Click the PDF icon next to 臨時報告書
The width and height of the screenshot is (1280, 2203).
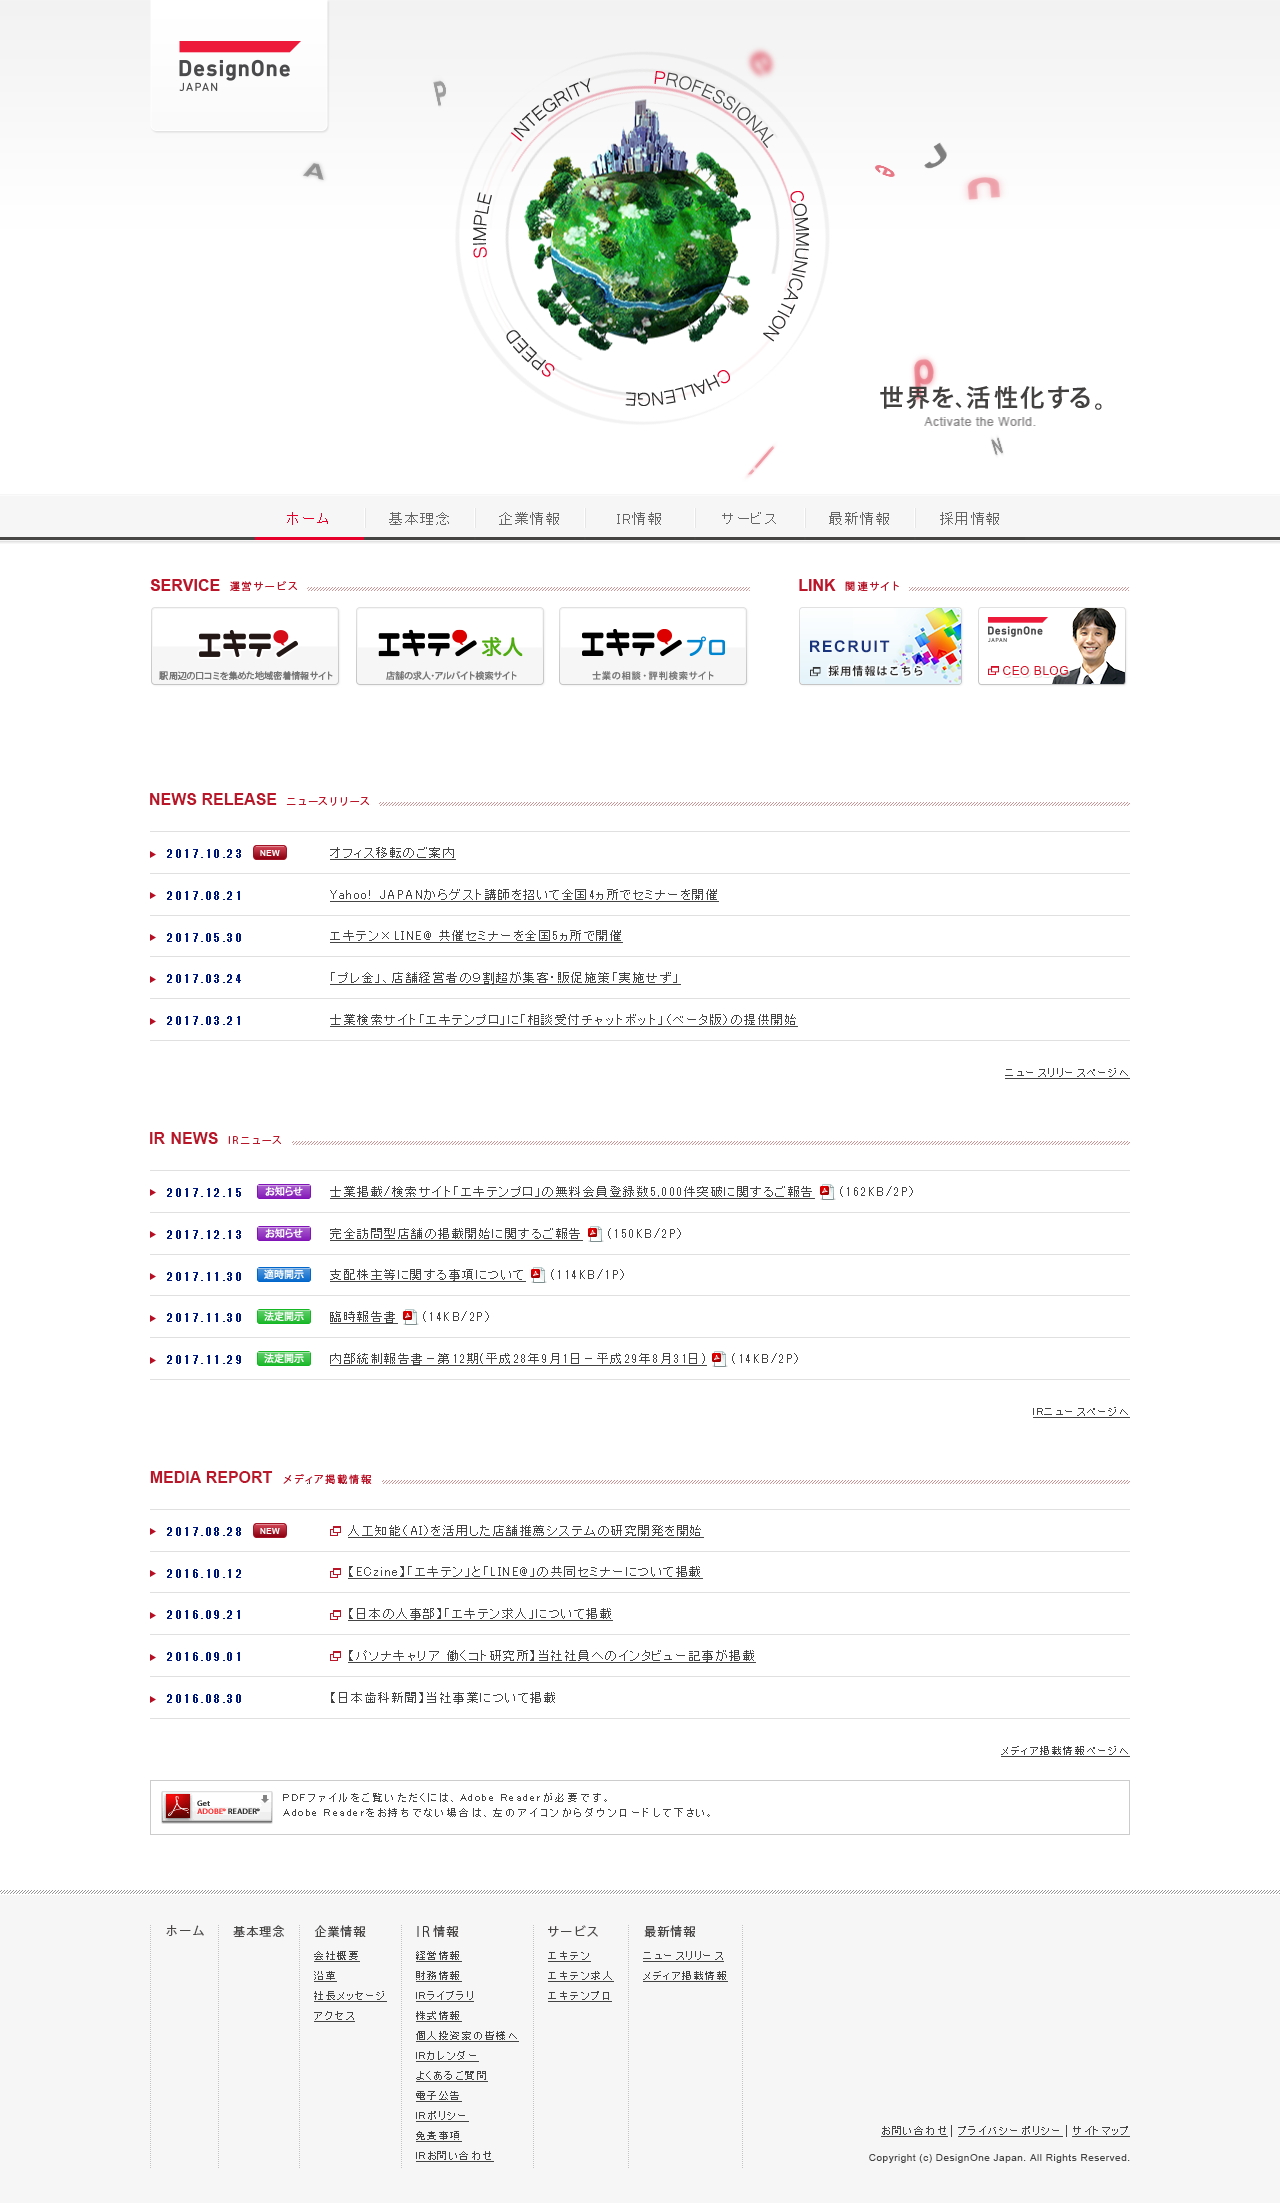[x=409, y=1317]
